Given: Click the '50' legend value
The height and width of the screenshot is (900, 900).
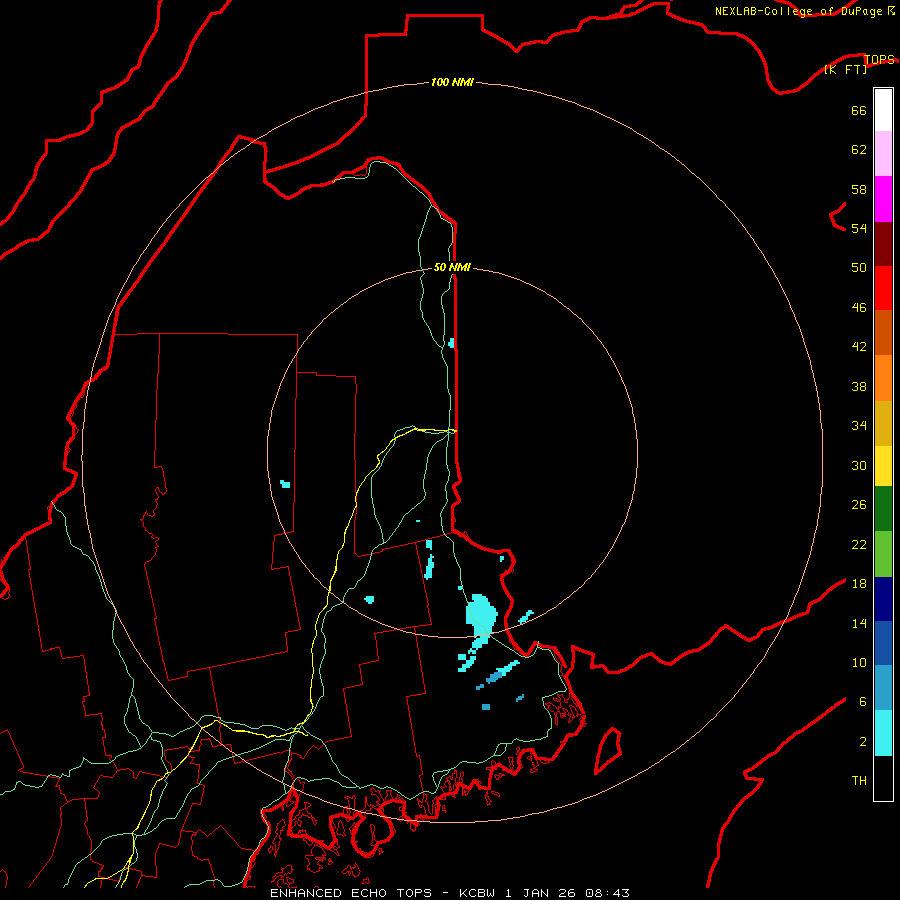Looking at the screenshot, I should point(859,268).
